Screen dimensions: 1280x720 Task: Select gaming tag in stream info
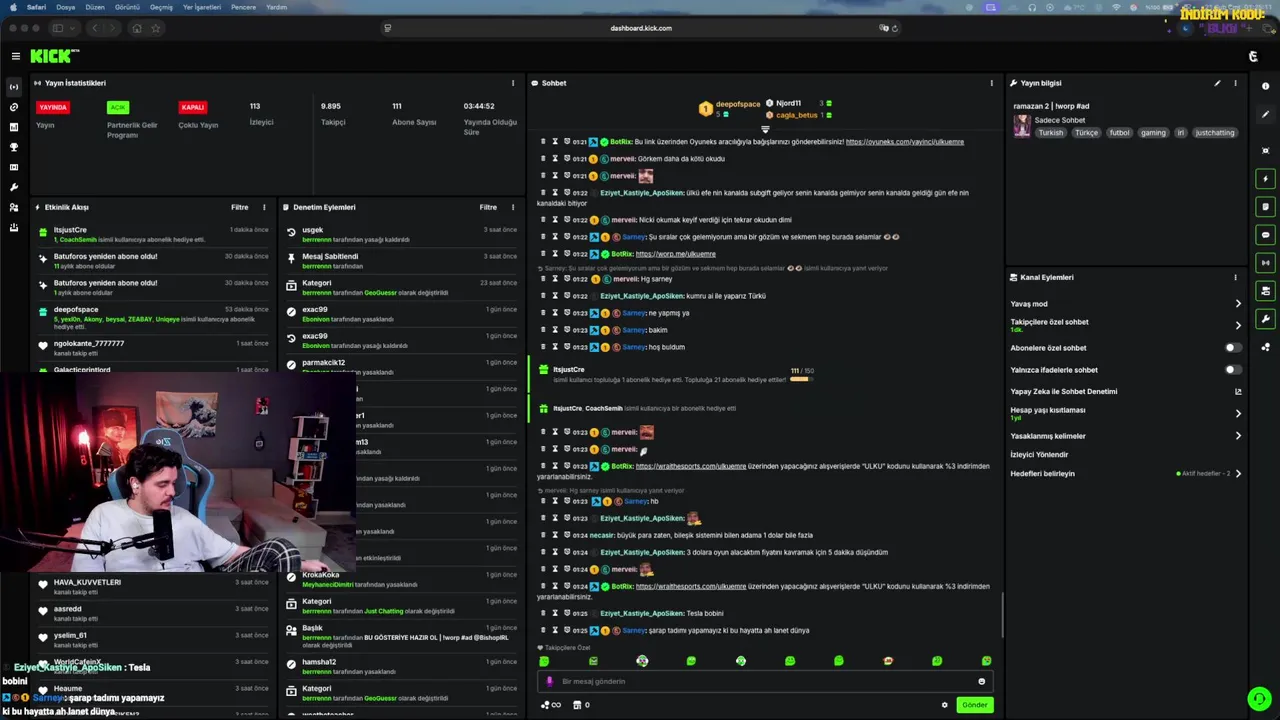(1153, 133)
